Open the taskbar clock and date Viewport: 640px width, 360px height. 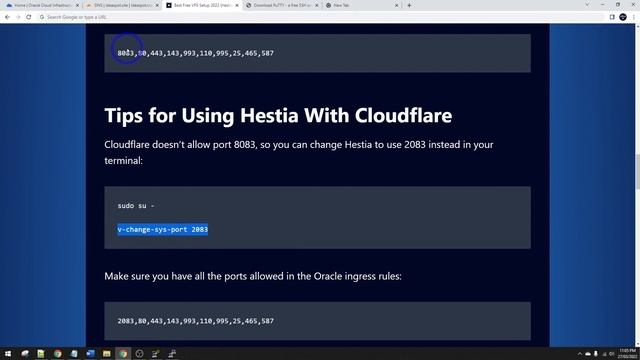(x=628, y=353)
